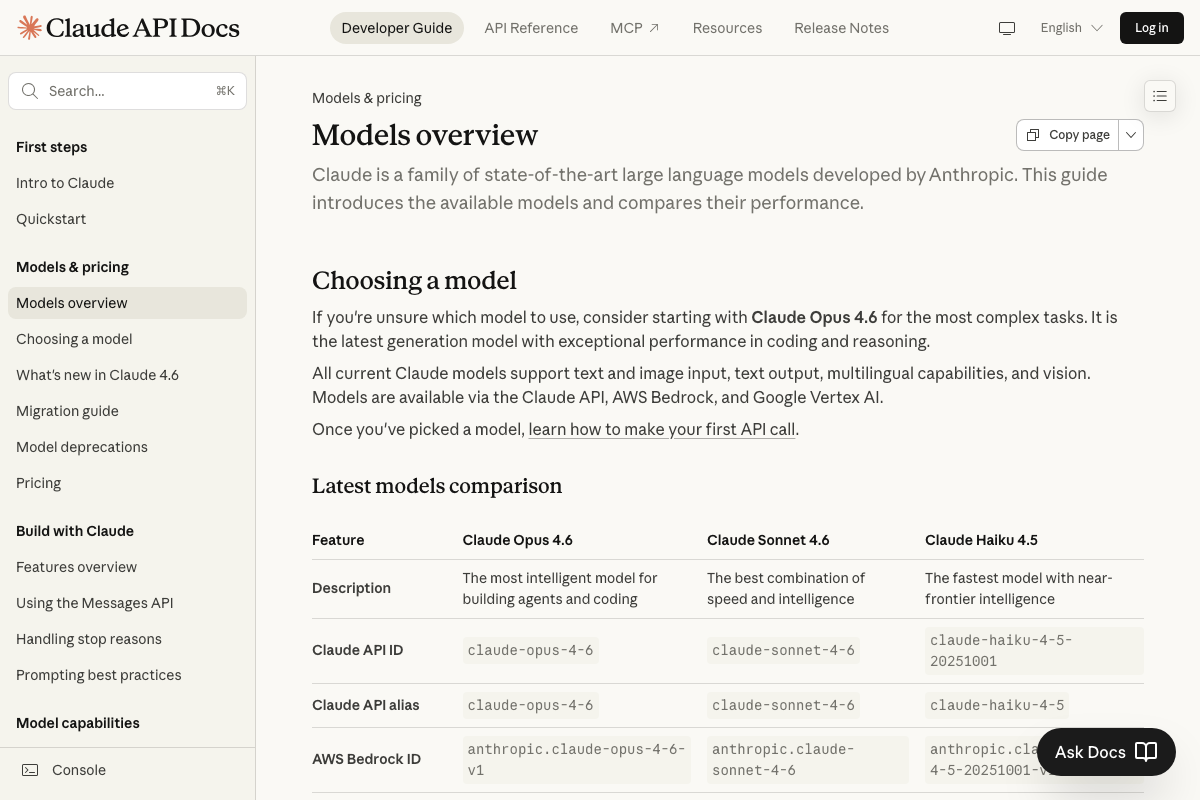Click the Latest models comparison heading
Viewport: 1200px width, 800px height.
(x=437, y=486)
